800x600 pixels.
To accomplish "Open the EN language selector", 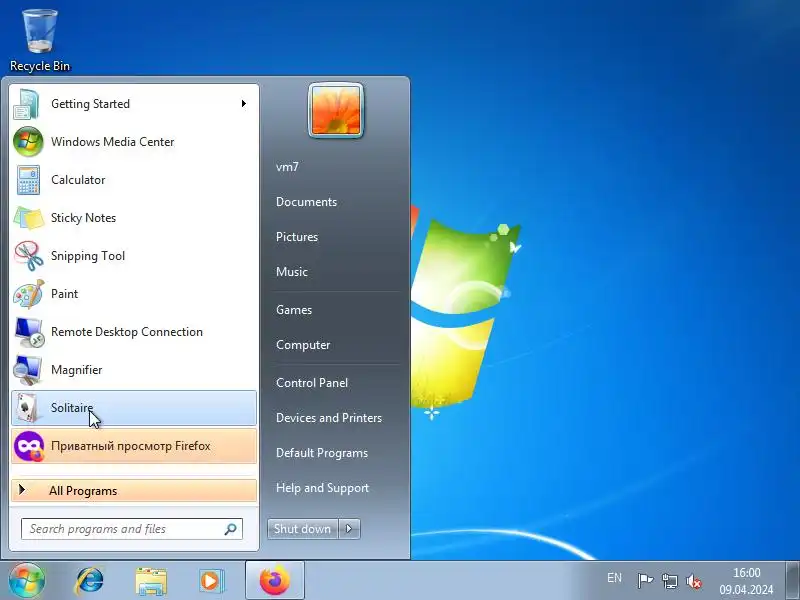I will (614, 578).
